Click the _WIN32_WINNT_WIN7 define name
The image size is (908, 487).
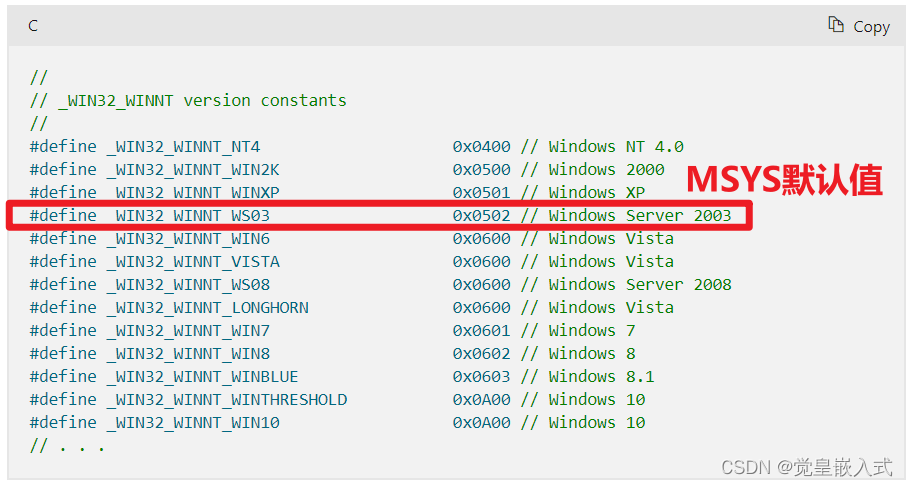(x=189, y=331)
